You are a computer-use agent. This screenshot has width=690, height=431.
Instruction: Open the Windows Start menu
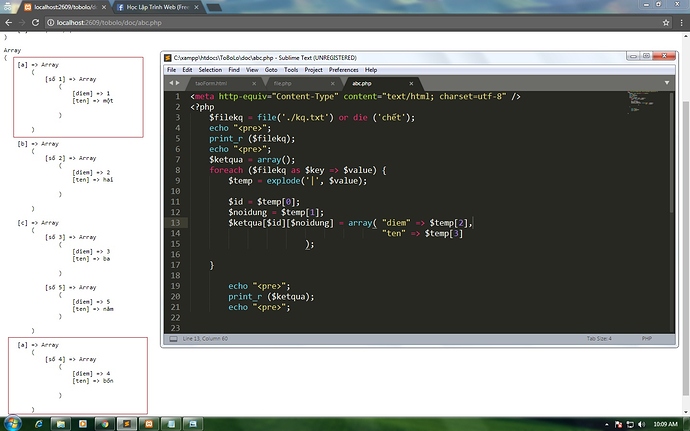click(x=12, y=423)
